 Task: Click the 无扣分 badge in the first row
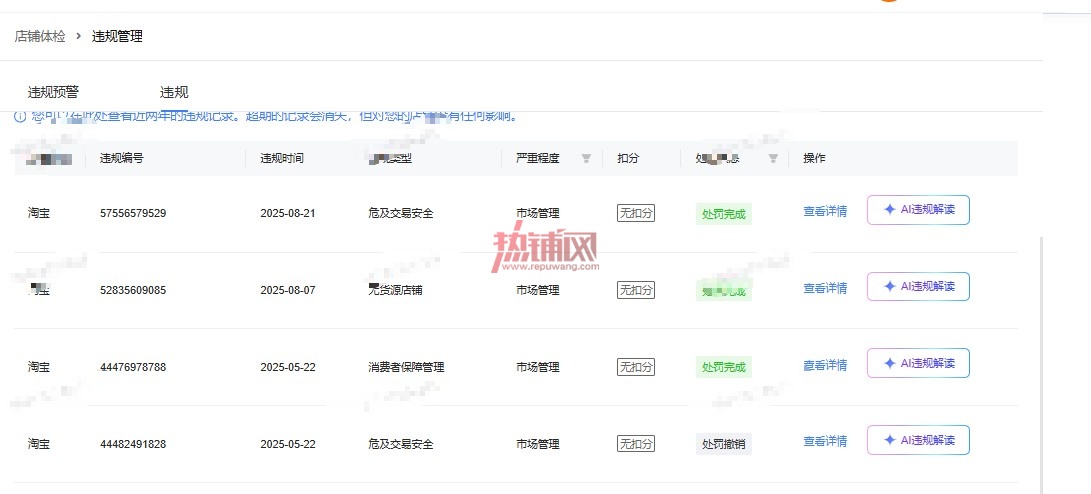click(636, 213)
